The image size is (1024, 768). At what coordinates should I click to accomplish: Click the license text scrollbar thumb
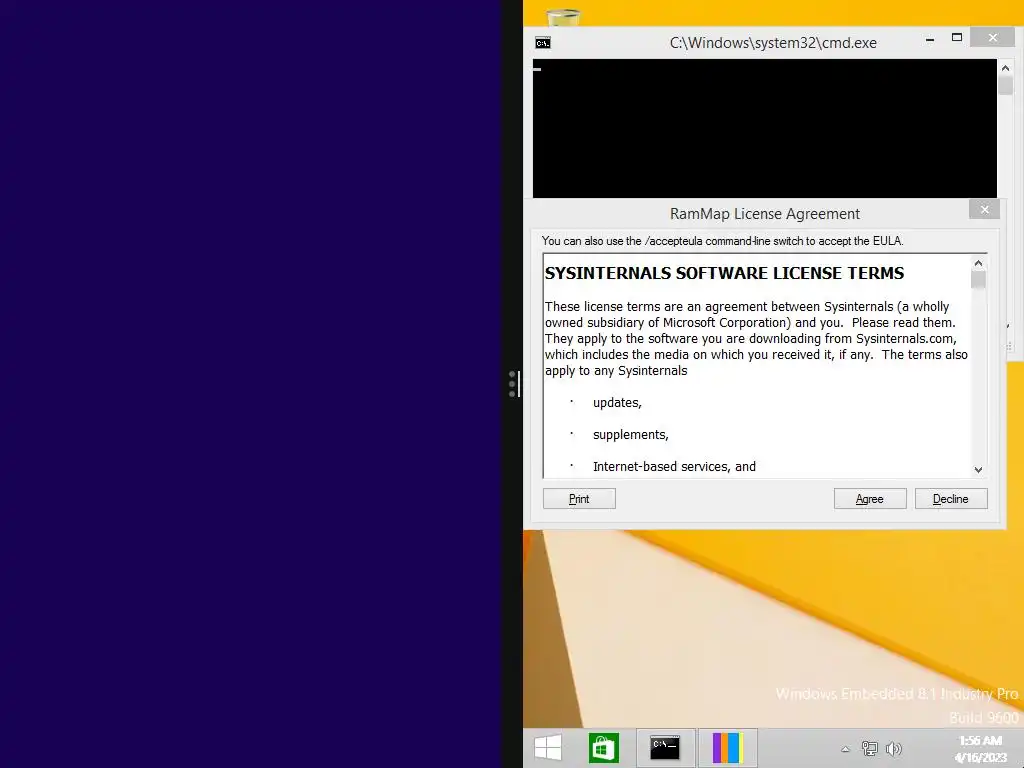978,280
